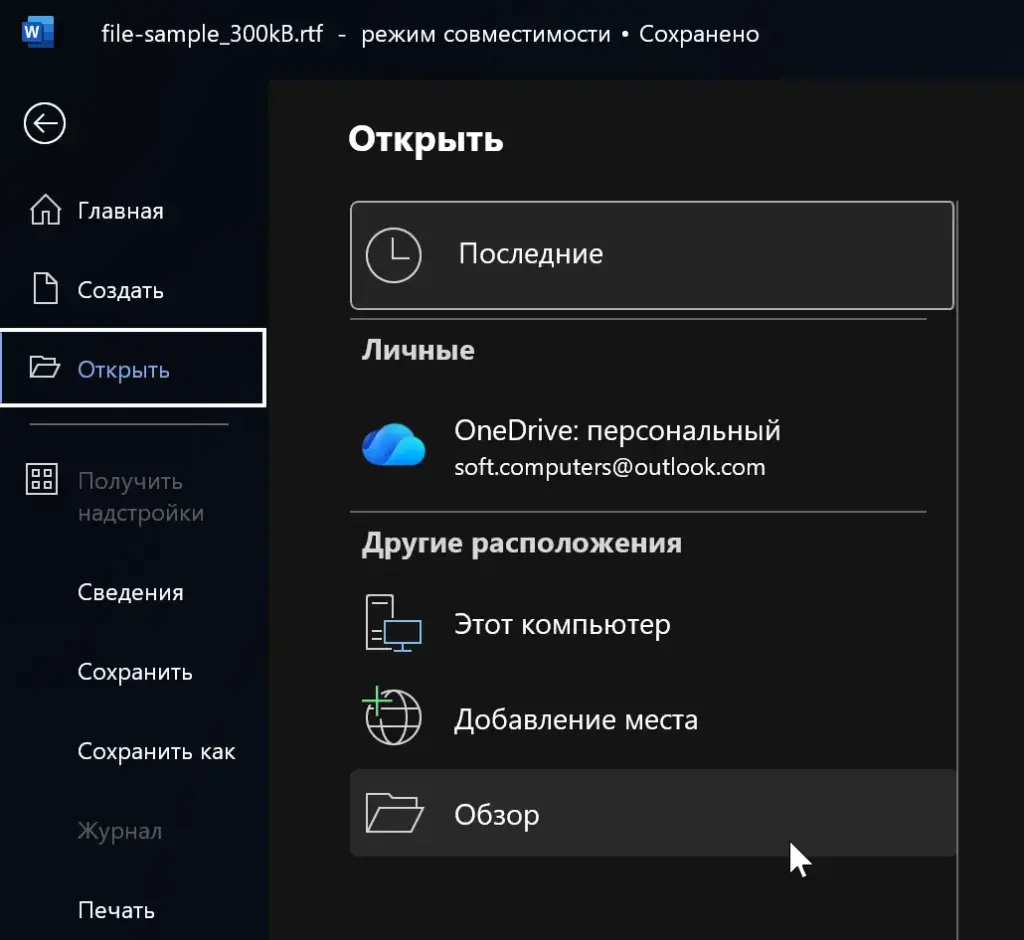
Task: Click the add-ins grid icon
Action: [42, 479]
